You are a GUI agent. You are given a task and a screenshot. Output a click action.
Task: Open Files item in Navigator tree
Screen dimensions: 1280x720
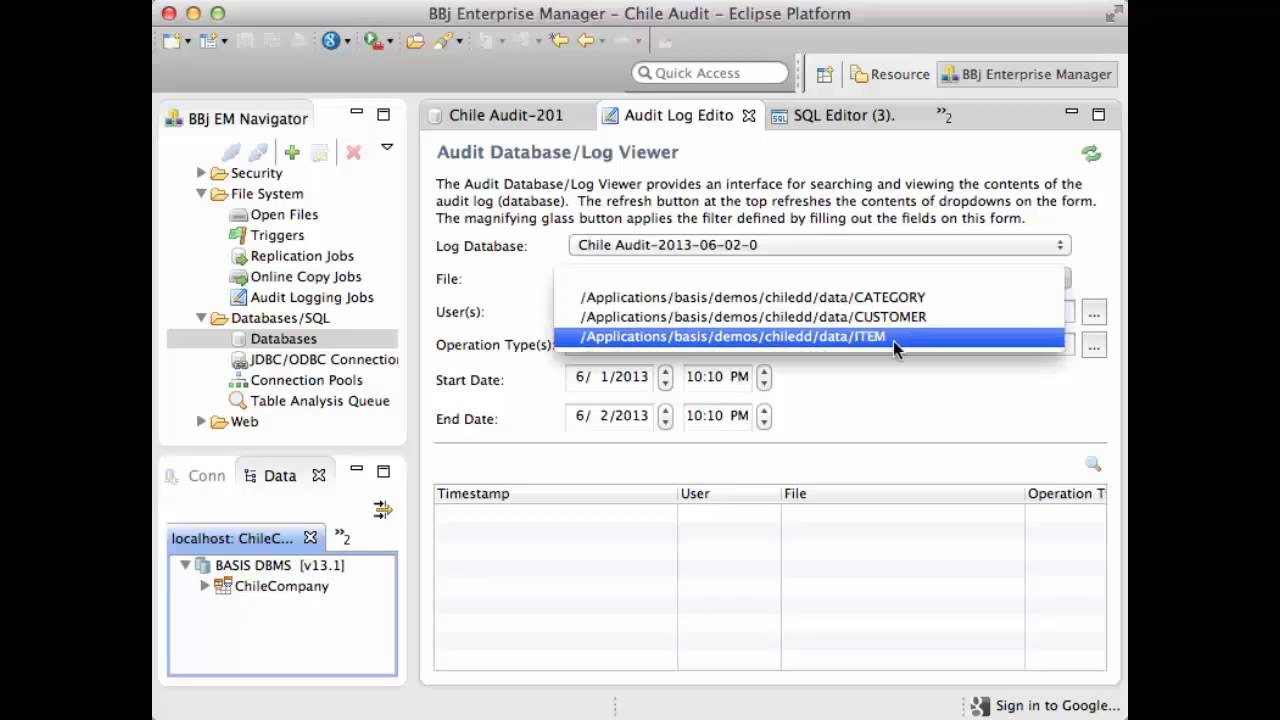click(284, 215)
